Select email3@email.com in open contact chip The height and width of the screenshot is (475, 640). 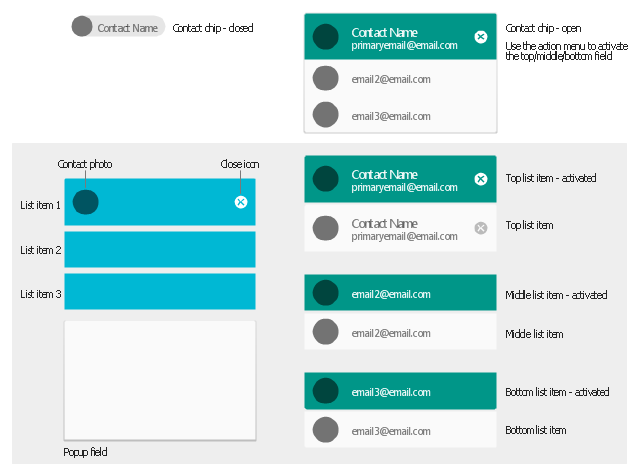pyautogui.click(x=391, y=115)
